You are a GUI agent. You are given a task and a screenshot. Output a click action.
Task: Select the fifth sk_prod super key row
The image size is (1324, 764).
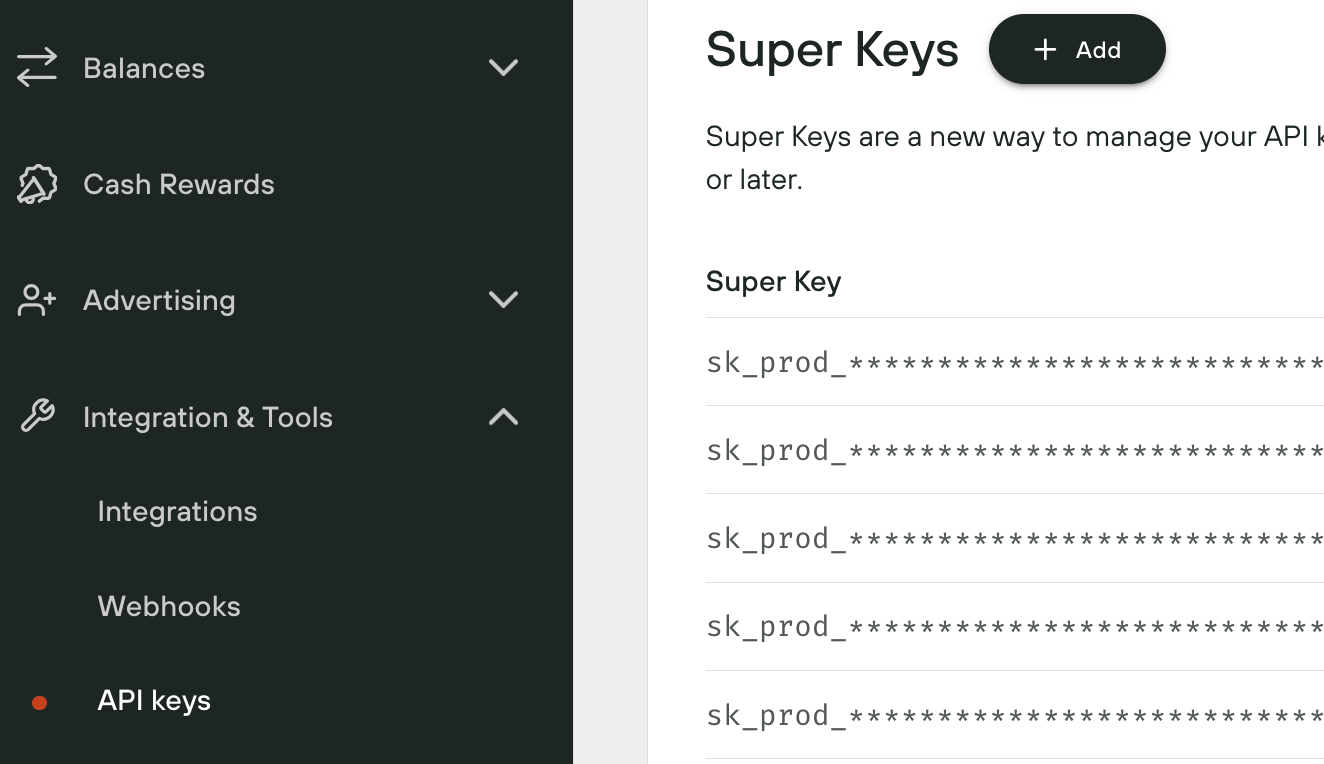pyautogui.click(x=1014, y=715)
